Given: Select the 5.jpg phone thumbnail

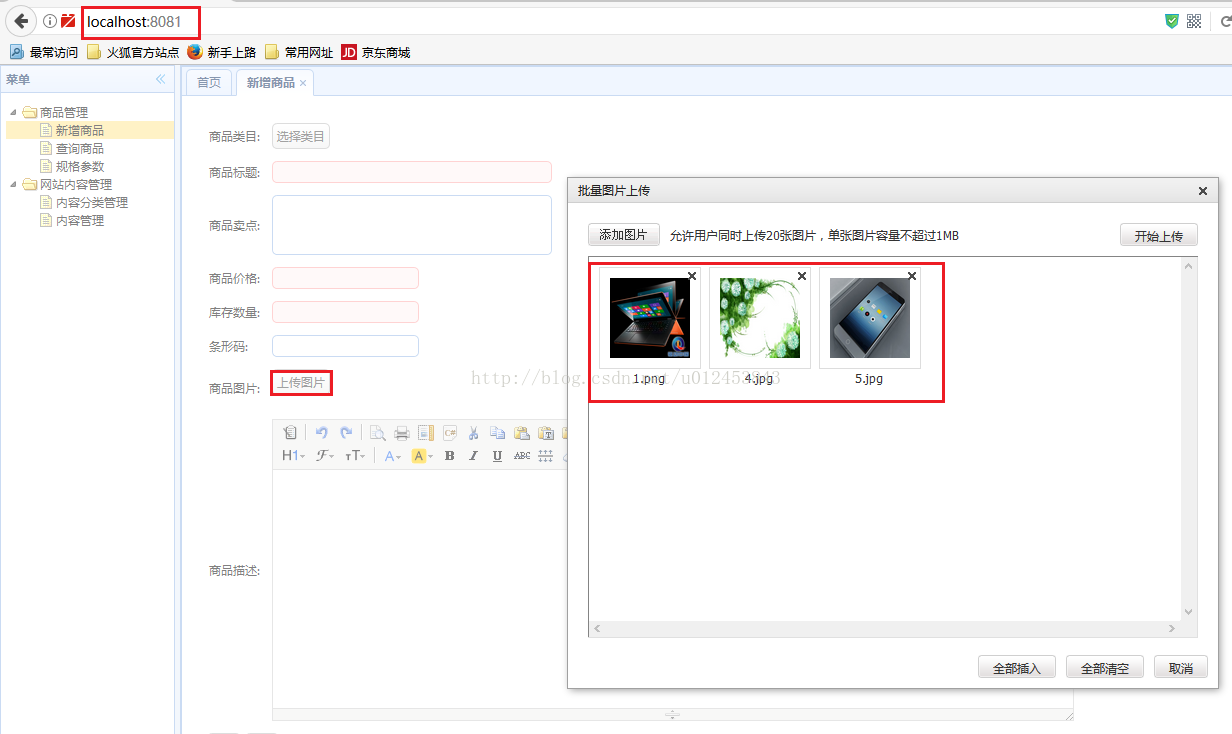Looking at the screenshot, I should 870,318.
